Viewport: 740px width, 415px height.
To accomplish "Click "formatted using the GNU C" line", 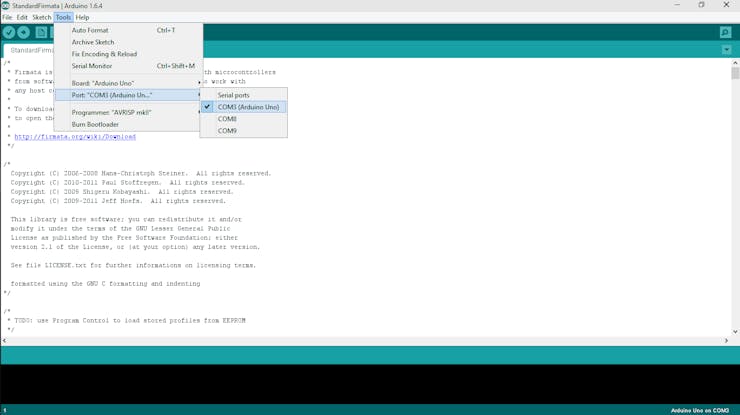I will (105, 284).
